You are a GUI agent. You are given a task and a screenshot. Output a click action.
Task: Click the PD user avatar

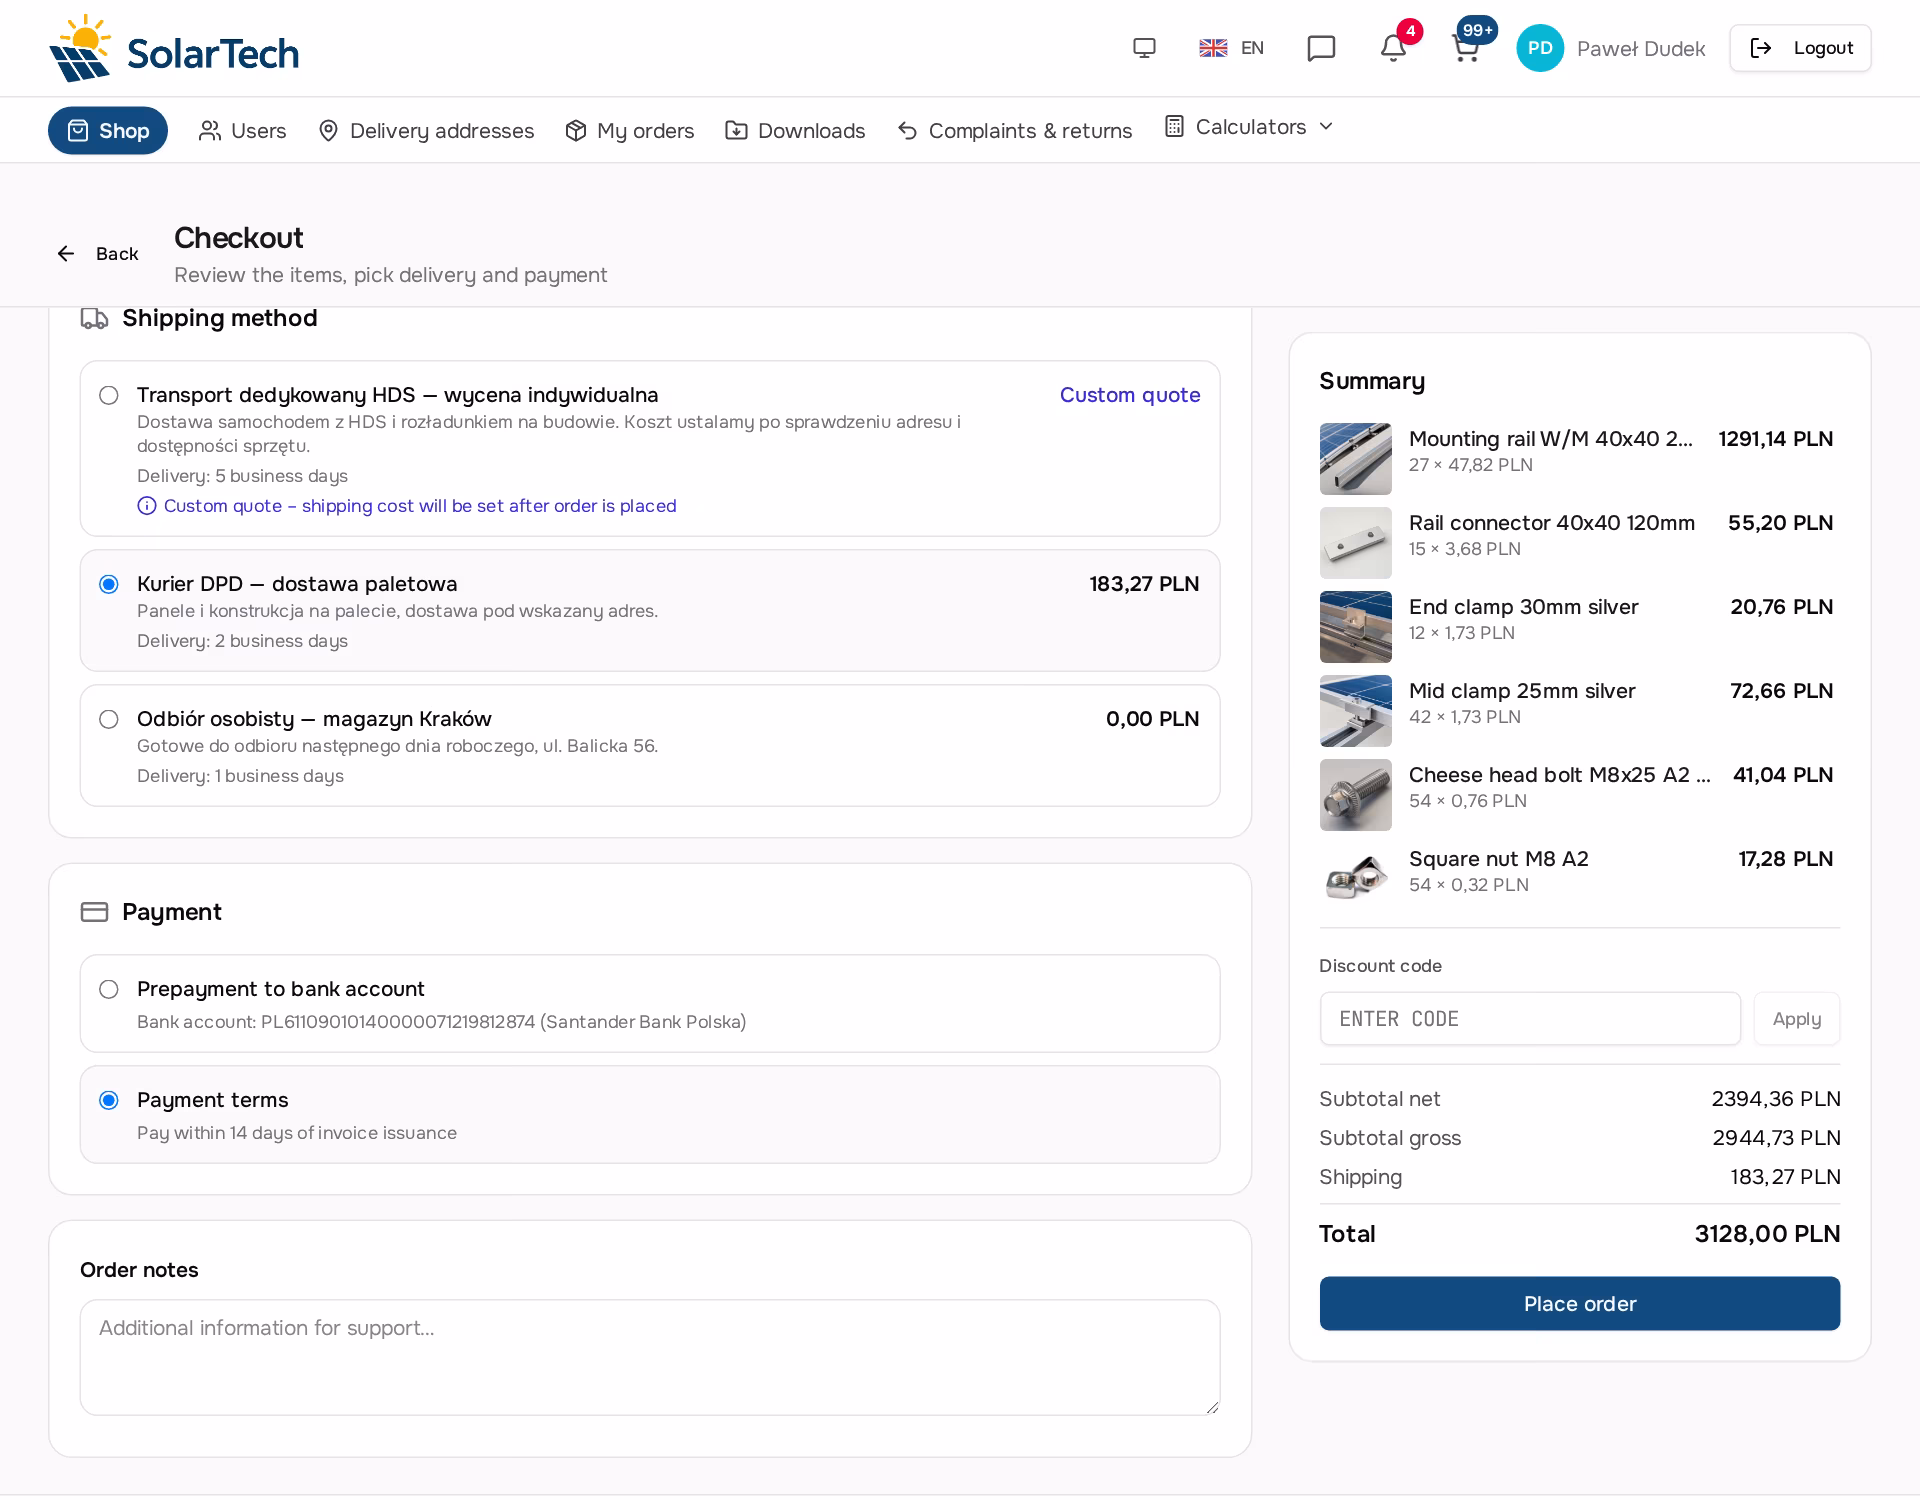pyautogui.click(x=1540, y=48)
